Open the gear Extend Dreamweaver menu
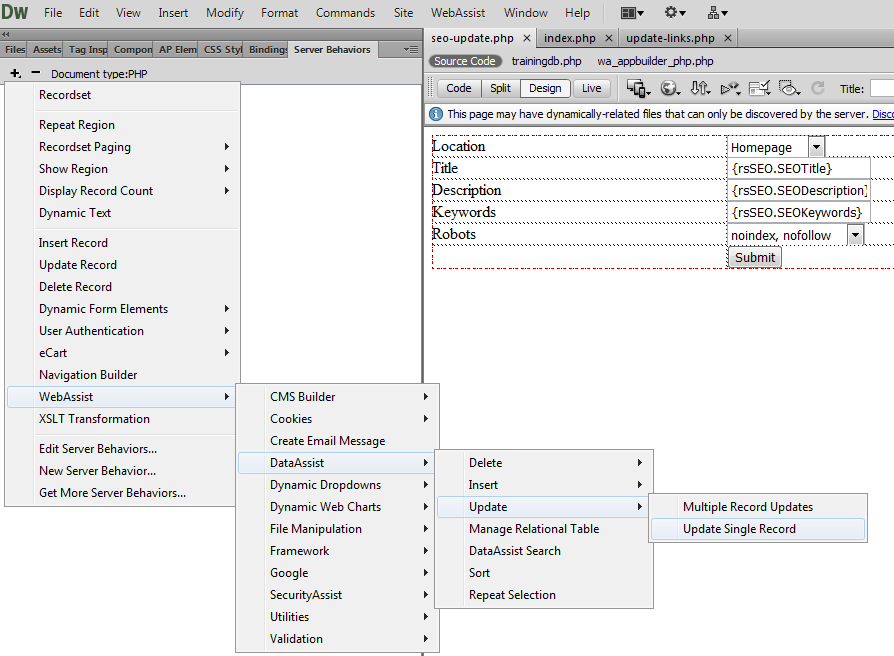This screenshot has height=656, width=894. click(x=675, y=13)
